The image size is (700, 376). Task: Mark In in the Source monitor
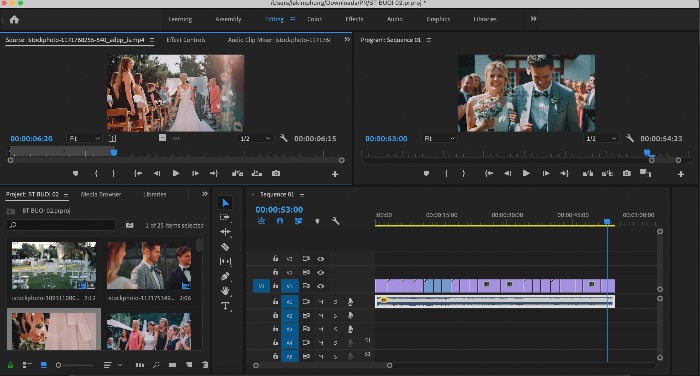click(x=96, y=173)
